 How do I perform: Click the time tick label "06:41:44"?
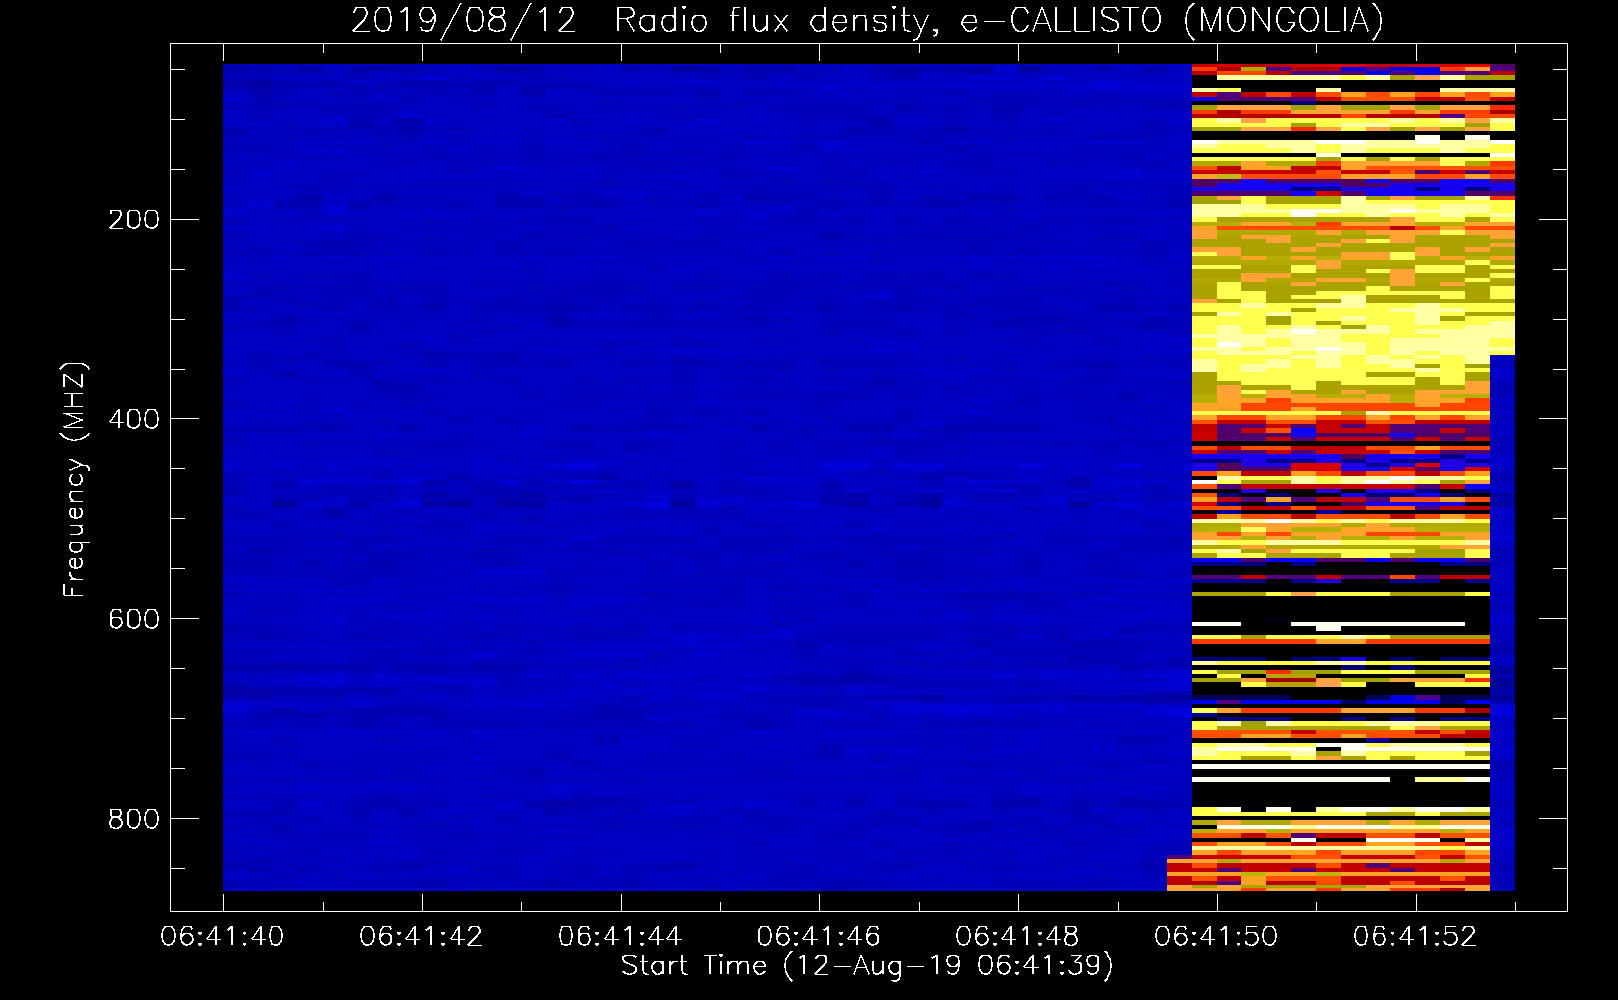[620, 937]
